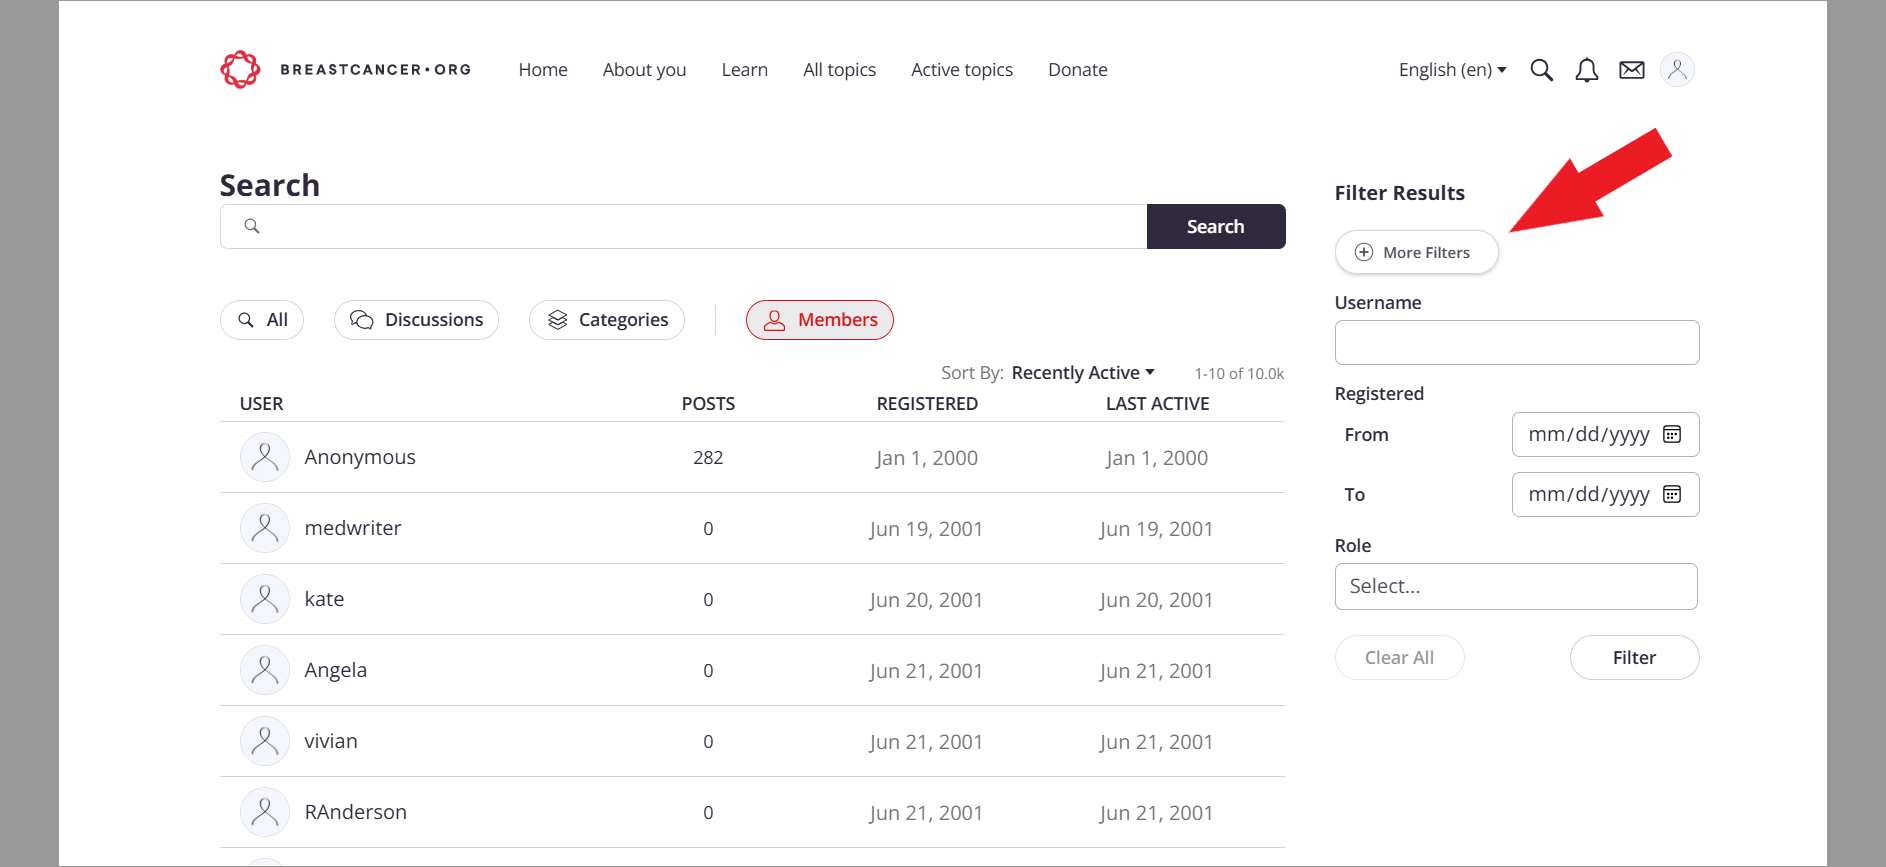
Task: Open the kate profile link
Action: [x=324, y=599]
